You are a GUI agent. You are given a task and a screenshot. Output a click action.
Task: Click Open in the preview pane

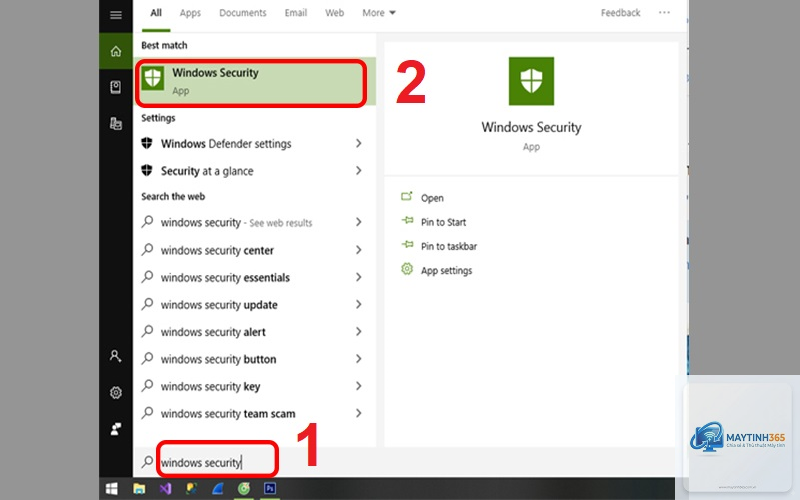pos(432,198)
